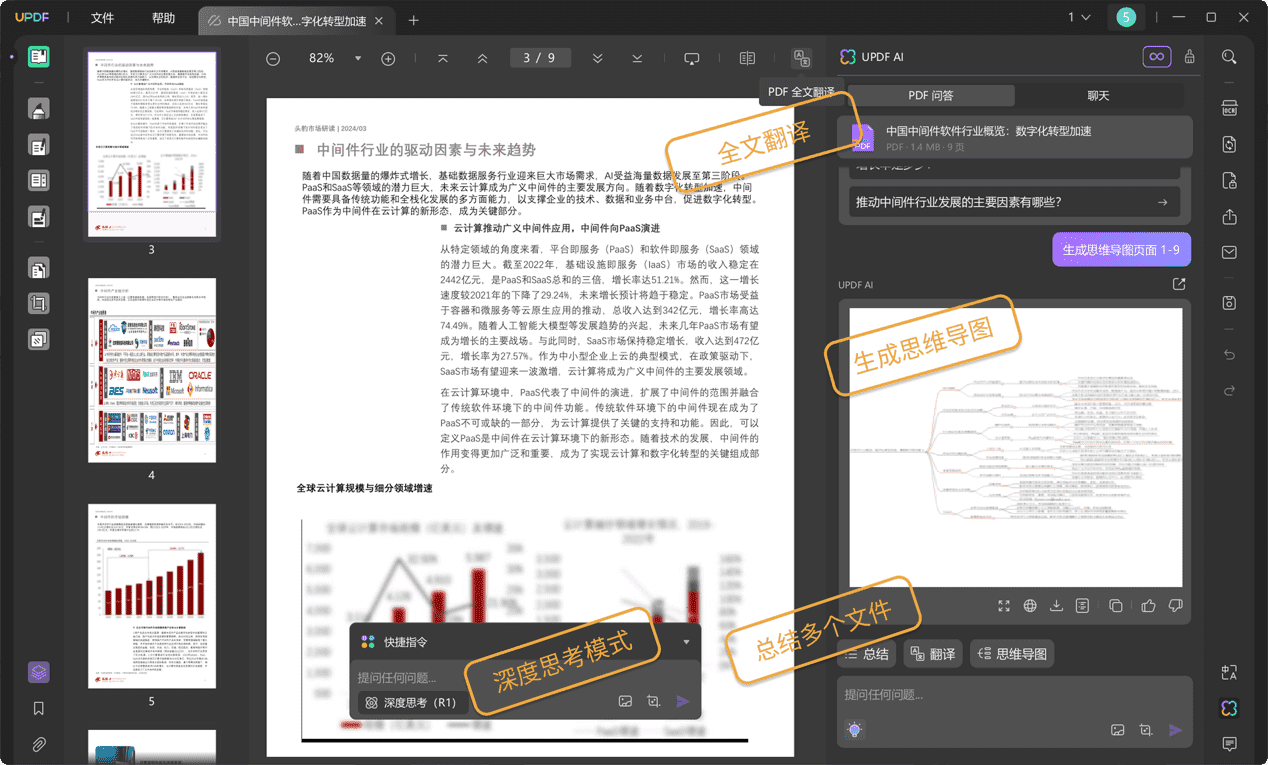Click the 总结 summarize button
The image size is (1268, 765).
click(867, 654)
